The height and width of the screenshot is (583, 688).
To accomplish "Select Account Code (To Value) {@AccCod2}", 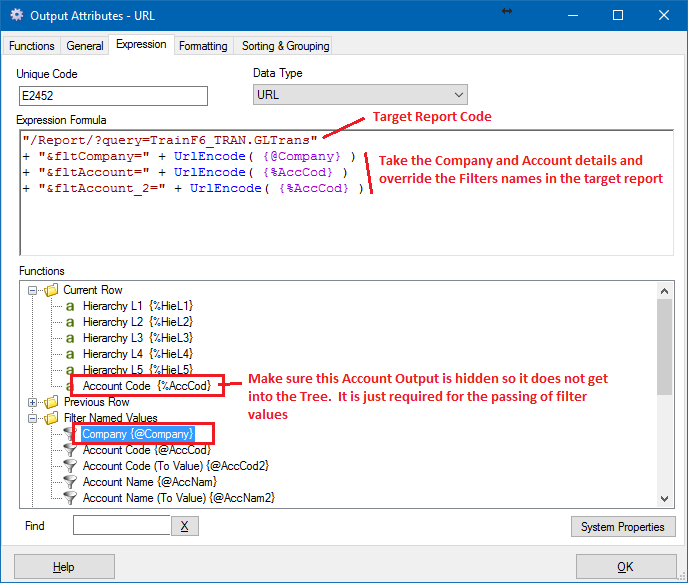I will pyautogui.click(x=176, y=466).
